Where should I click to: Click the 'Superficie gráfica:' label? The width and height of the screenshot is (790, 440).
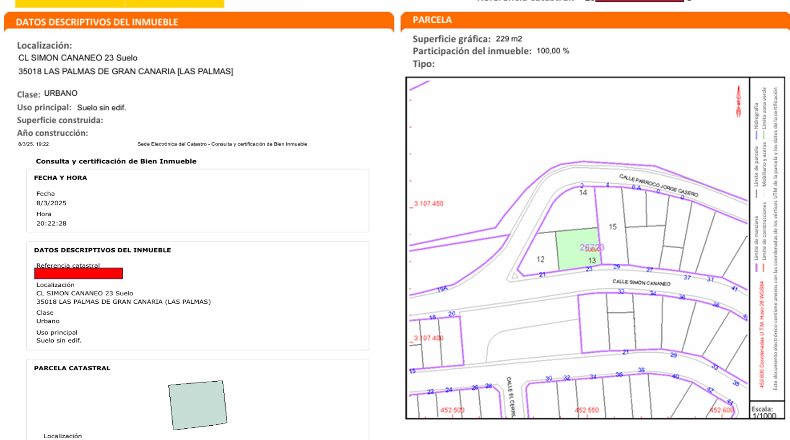(451, 39)
